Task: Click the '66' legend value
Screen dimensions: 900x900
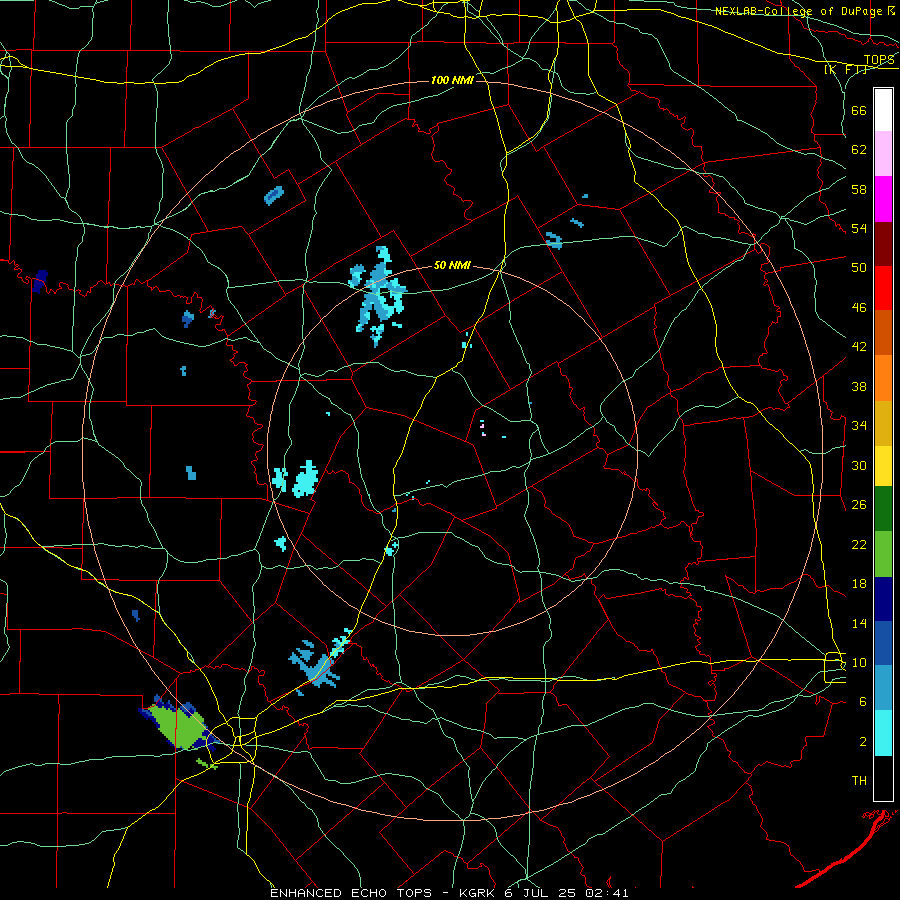Action: (x=859, y=110)
